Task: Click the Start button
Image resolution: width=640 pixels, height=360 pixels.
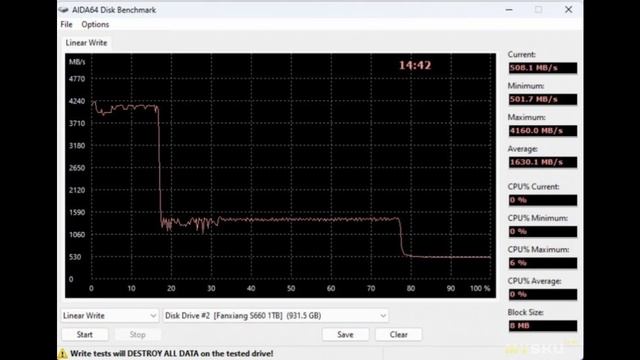Action: pos(85,334)
